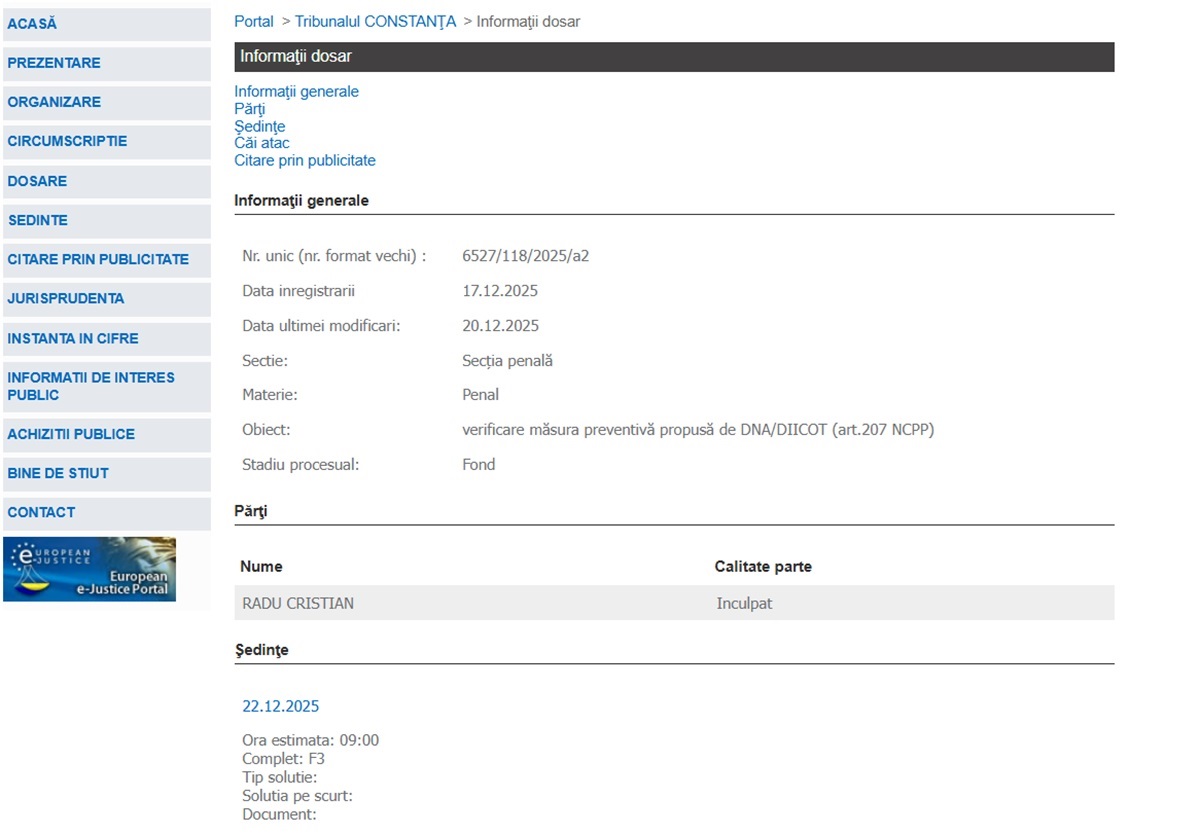
Task: Go to the PREZENTARE section
Action: (54, 63)
